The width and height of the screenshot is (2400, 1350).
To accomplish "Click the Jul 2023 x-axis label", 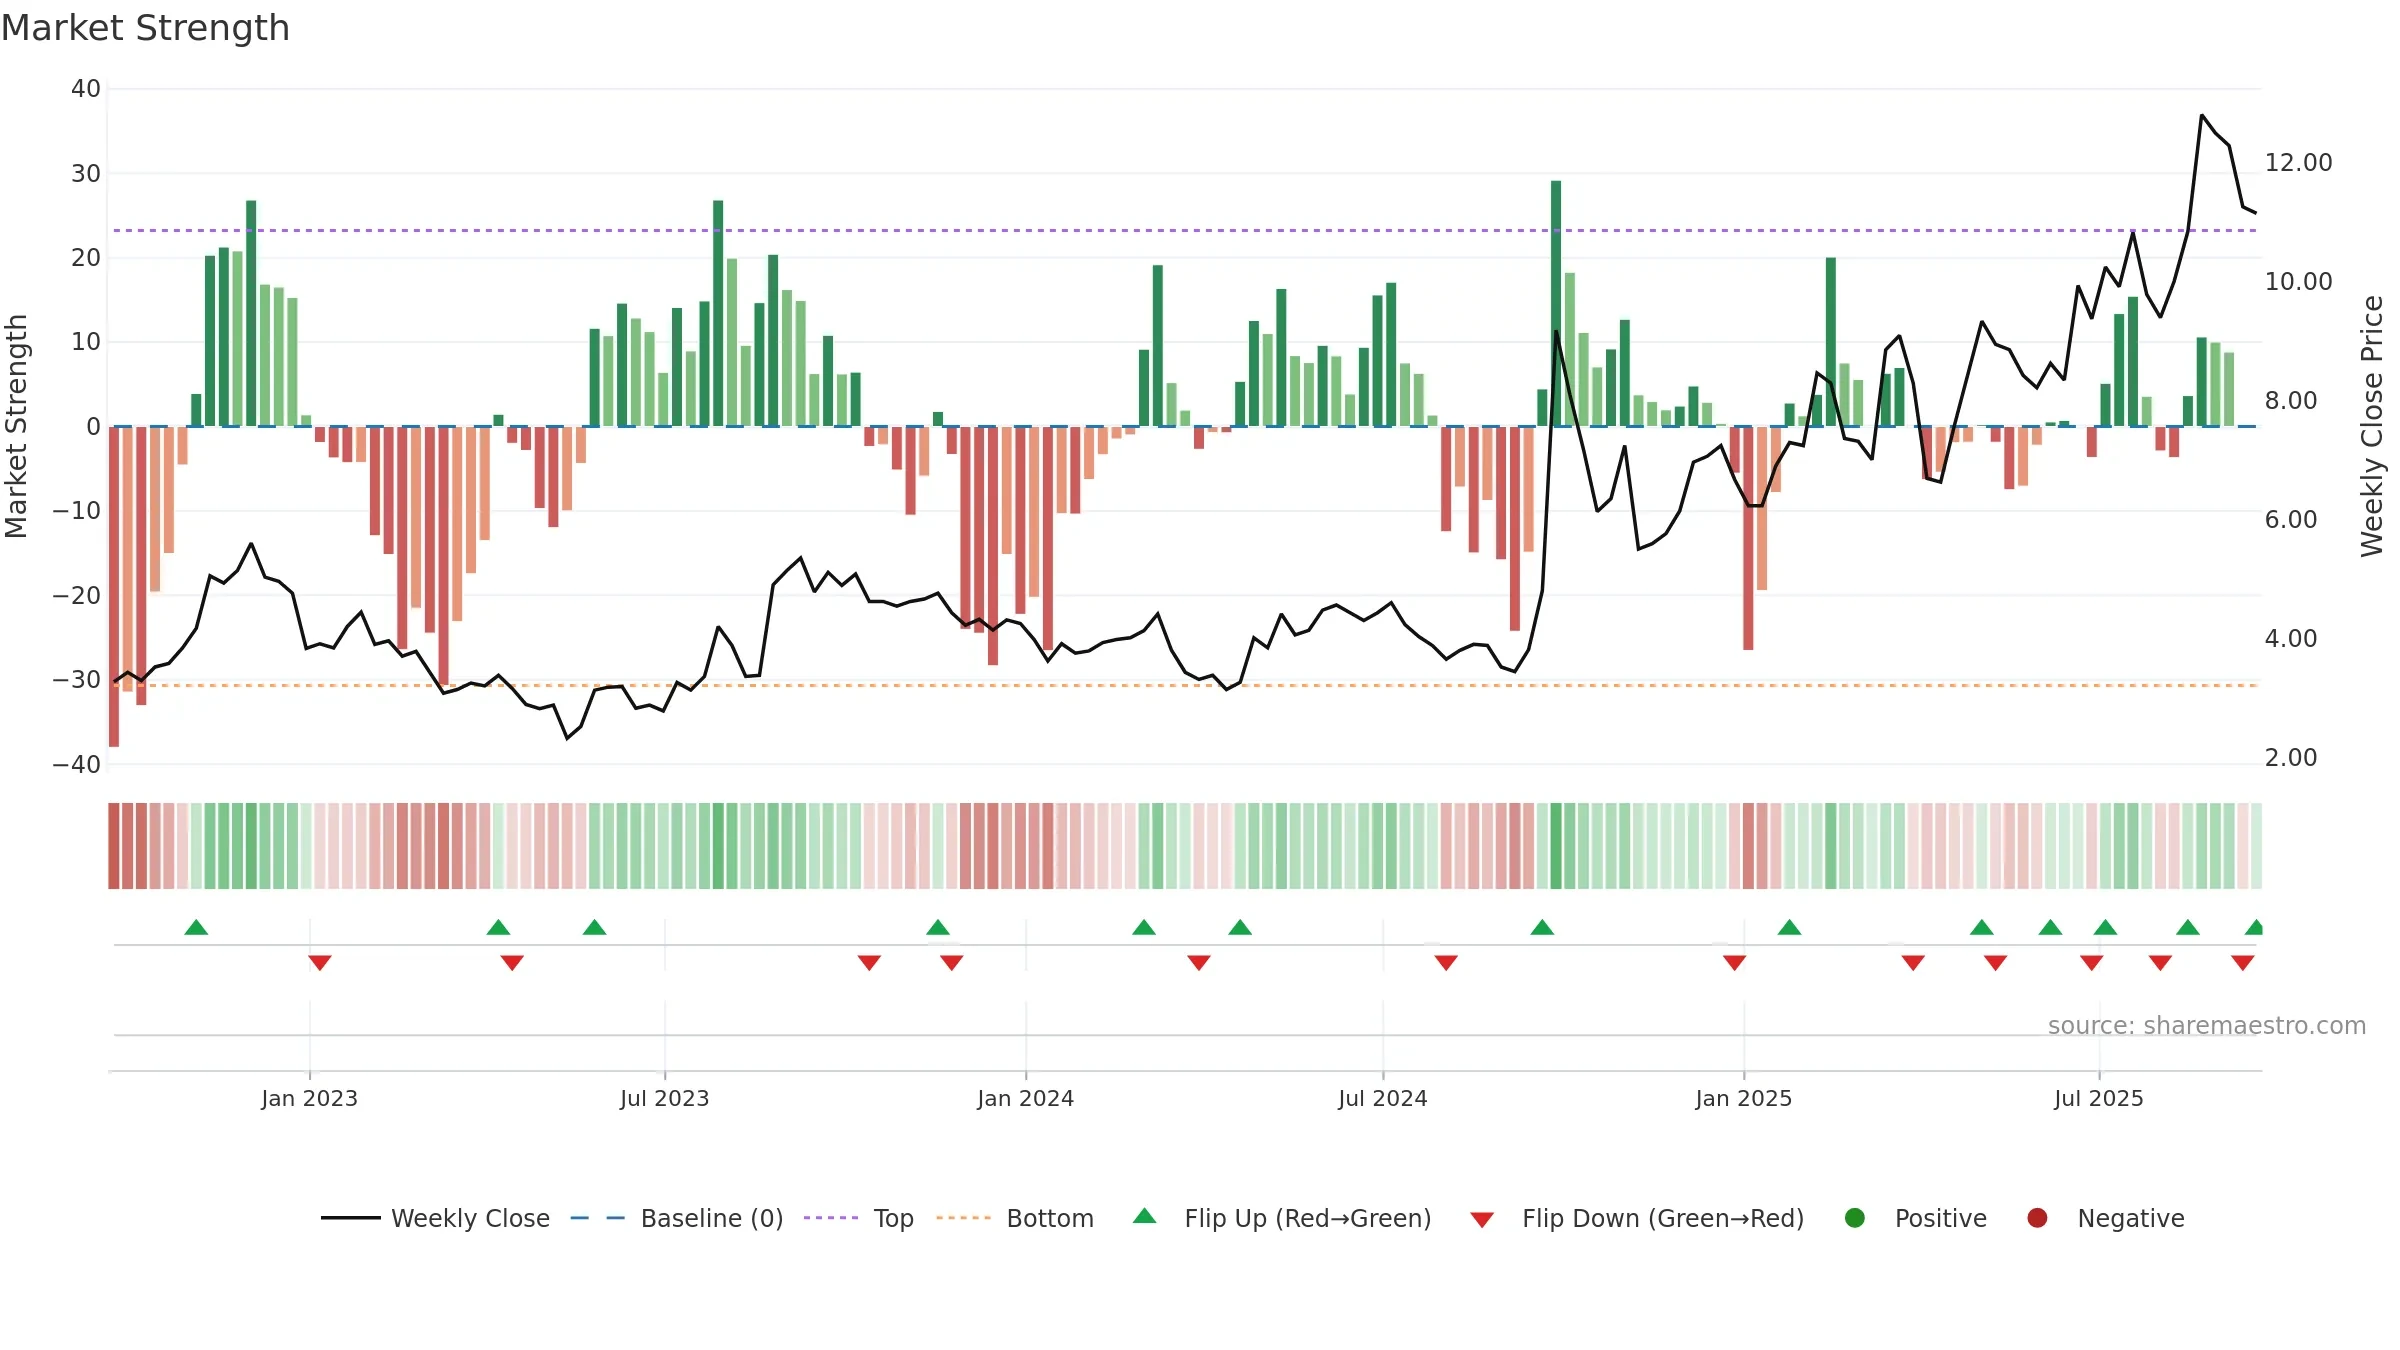I will pos(664,1098).
